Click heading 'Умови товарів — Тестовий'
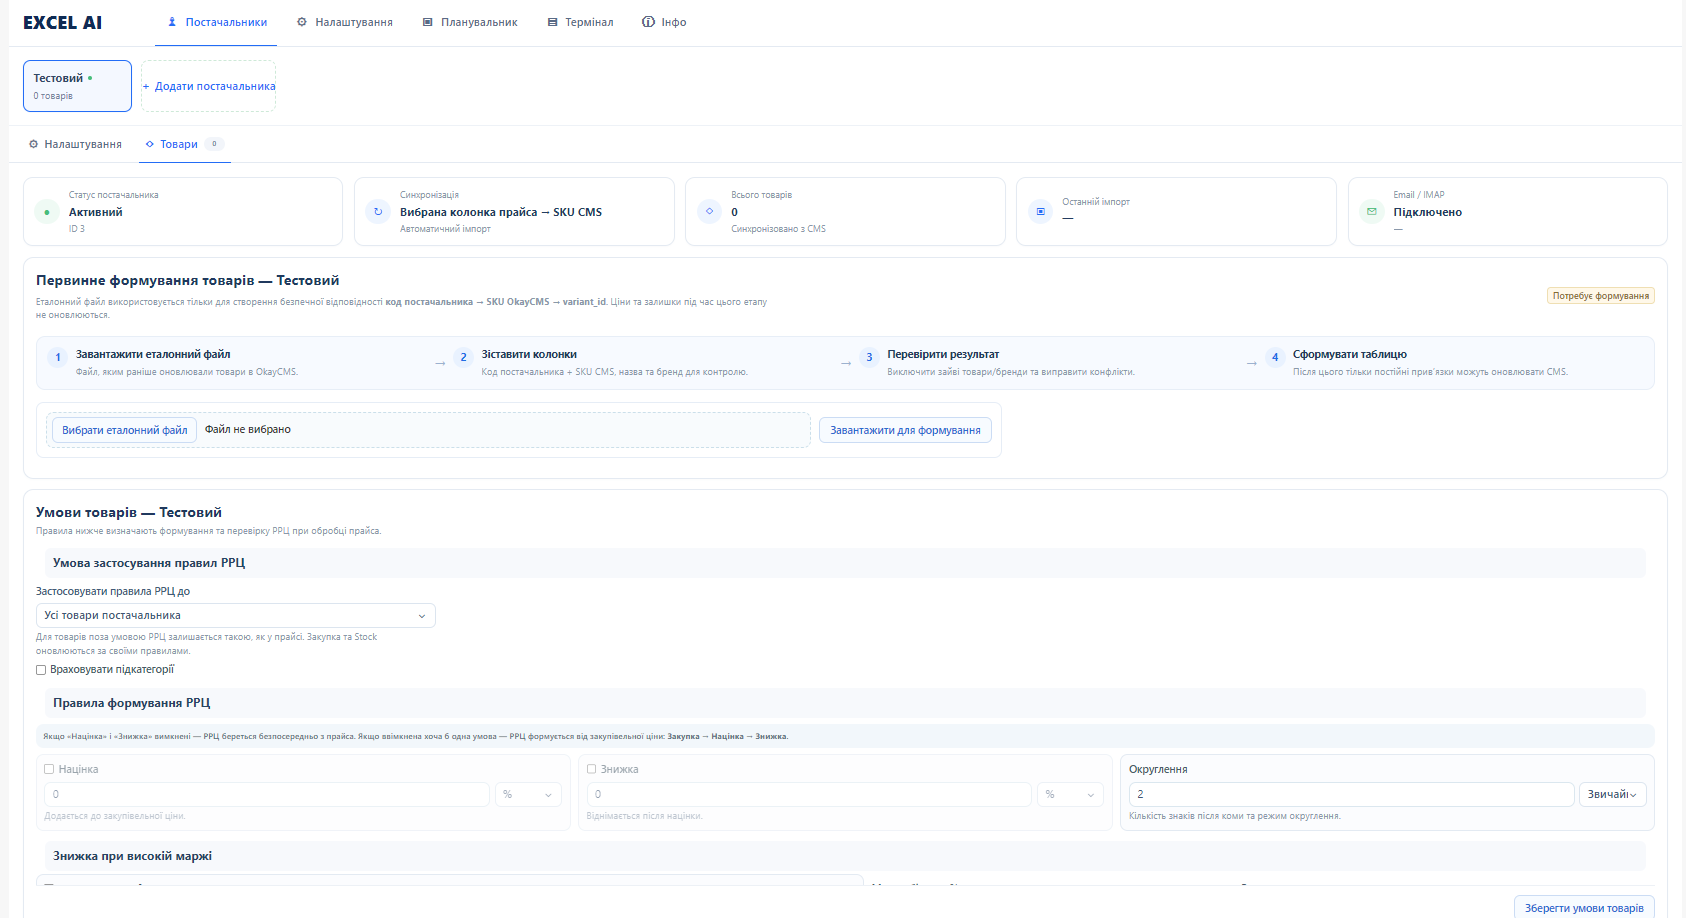Screen dimensions: 1686x918 tap(129, 513)
